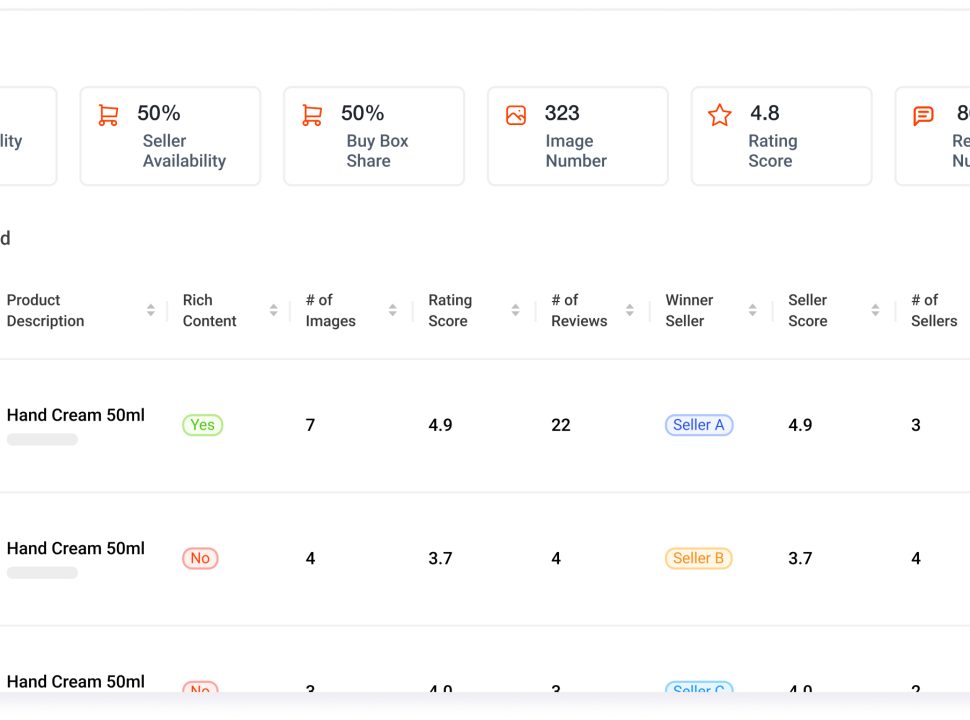This screenshot has width=970, height=720.
Task: Sort by # of Reviews column arrows
Action: [x=630, y=311]
